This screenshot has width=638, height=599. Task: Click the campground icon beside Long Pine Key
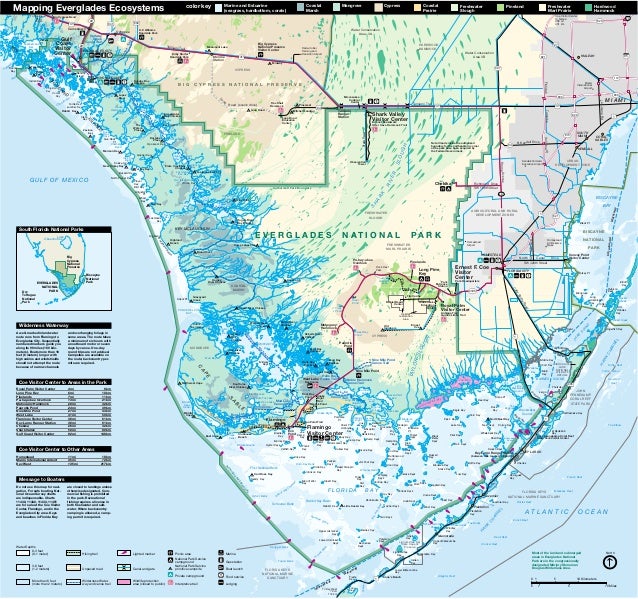tap(422, 279)
